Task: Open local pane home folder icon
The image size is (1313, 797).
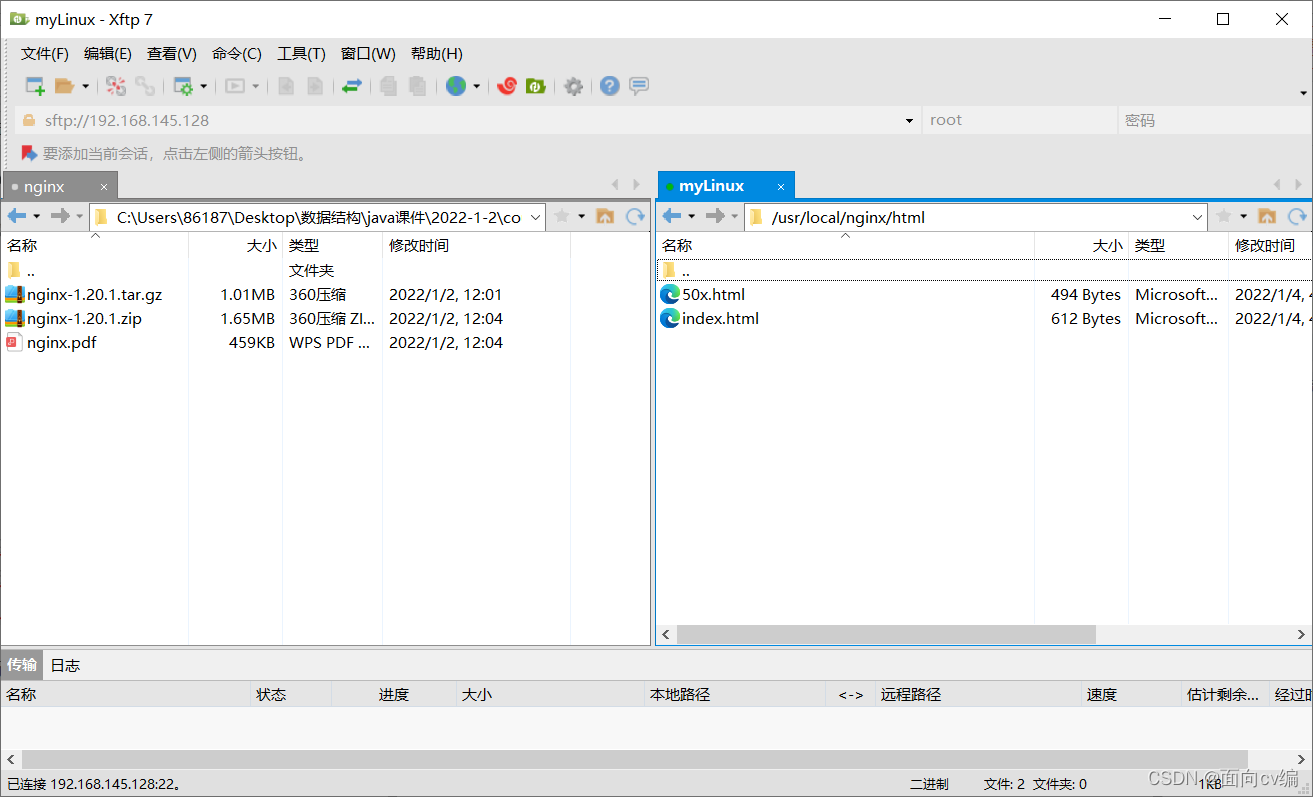Action: pyautogui.click(x=604, y=216)
